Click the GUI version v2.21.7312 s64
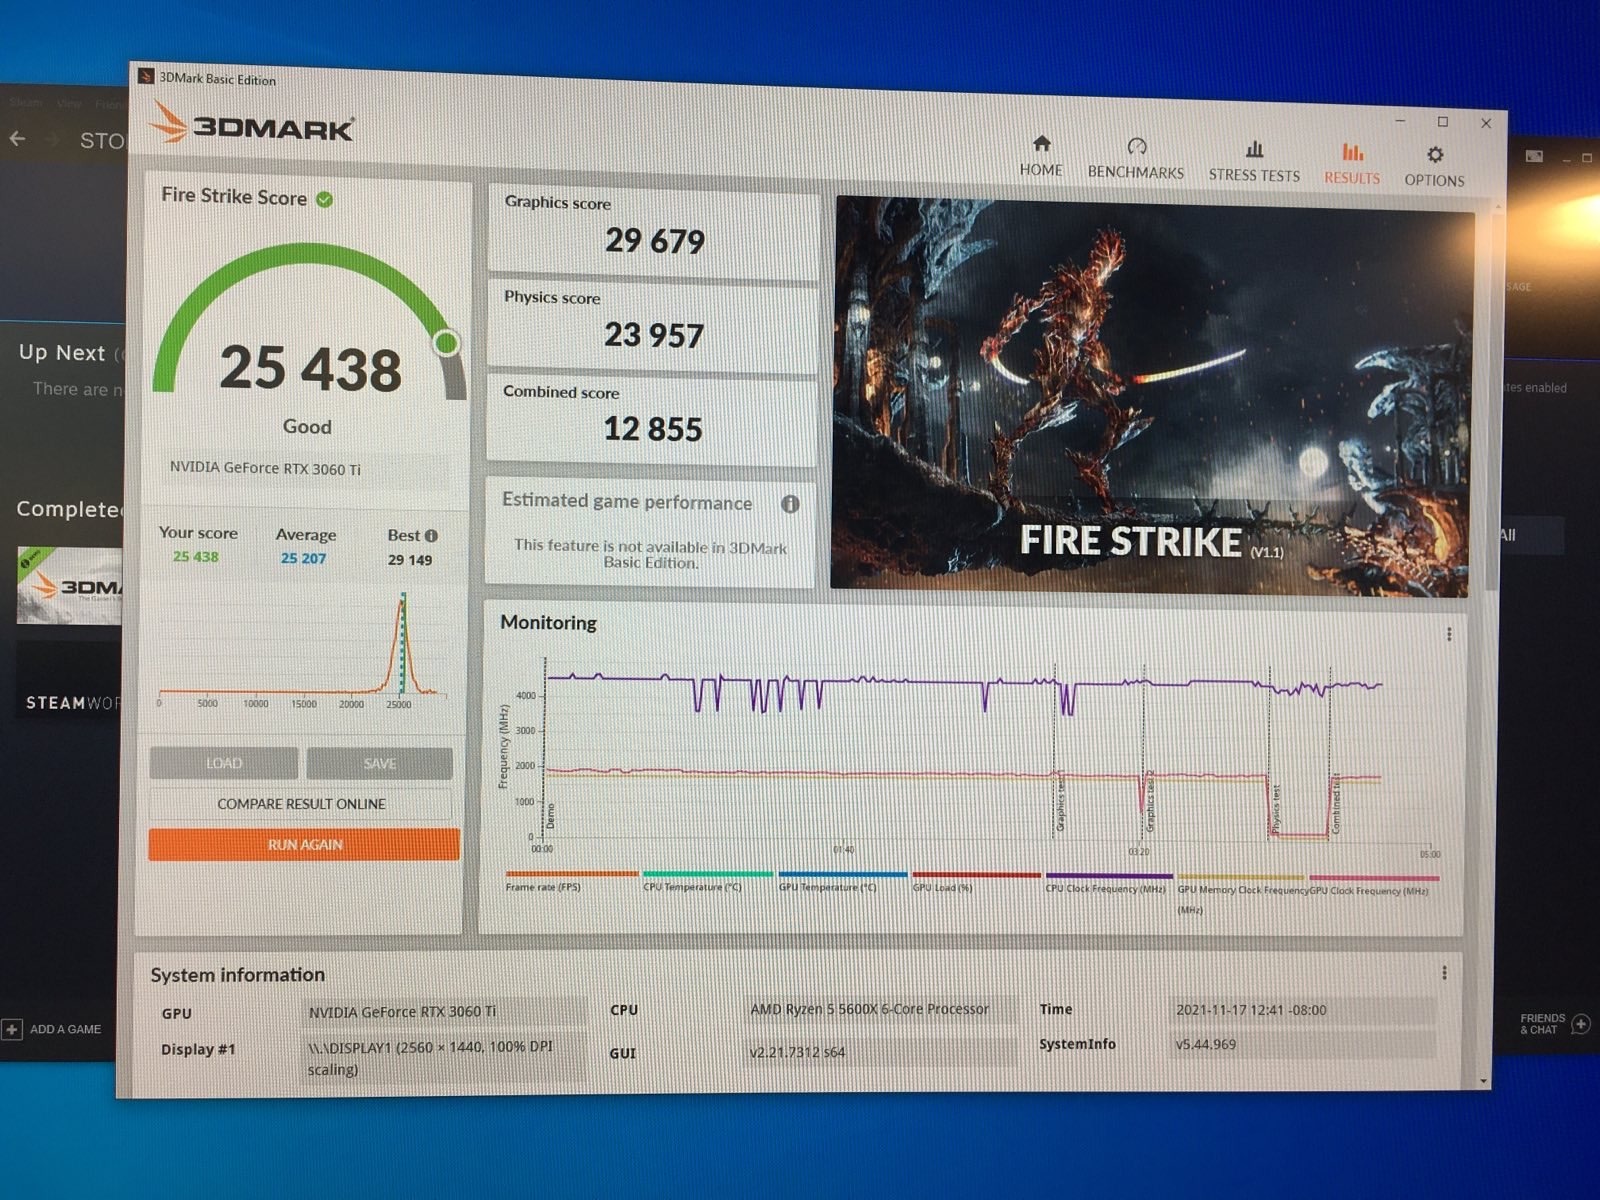Screen dimensions: 1600x1200 (x=882, y=1052)
